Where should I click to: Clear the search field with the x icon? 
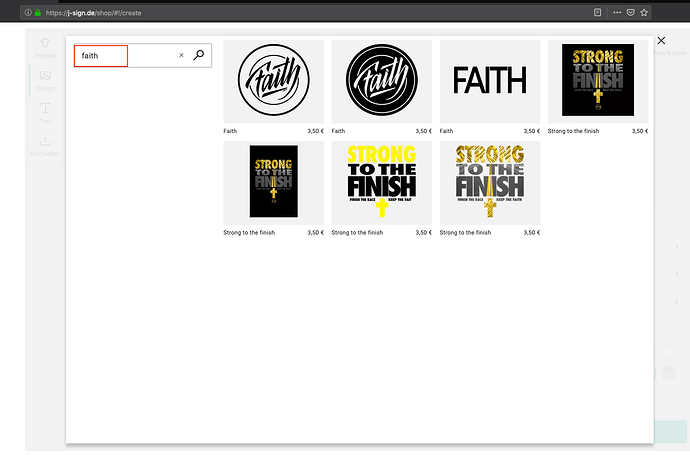[181, 56]
